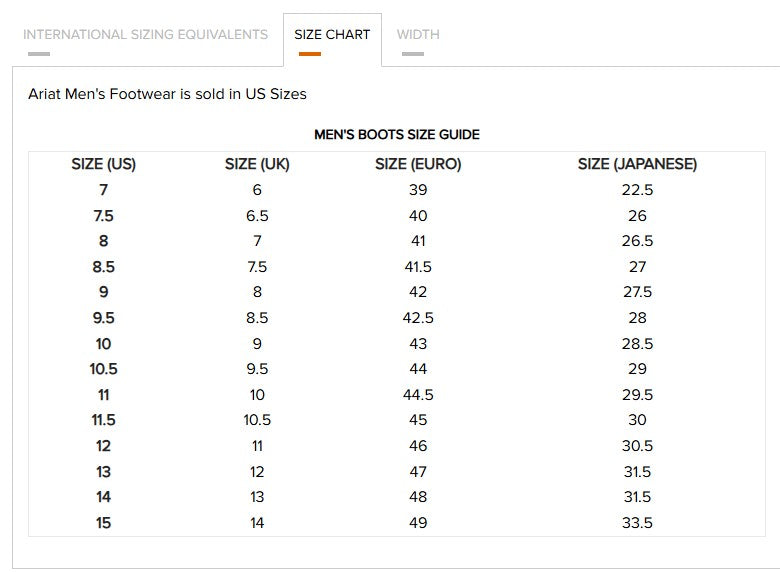Click the SIZE (EURO) column header
Image resolution: width=780 pixels, height=572 pixels.
[x=418, y=164]
